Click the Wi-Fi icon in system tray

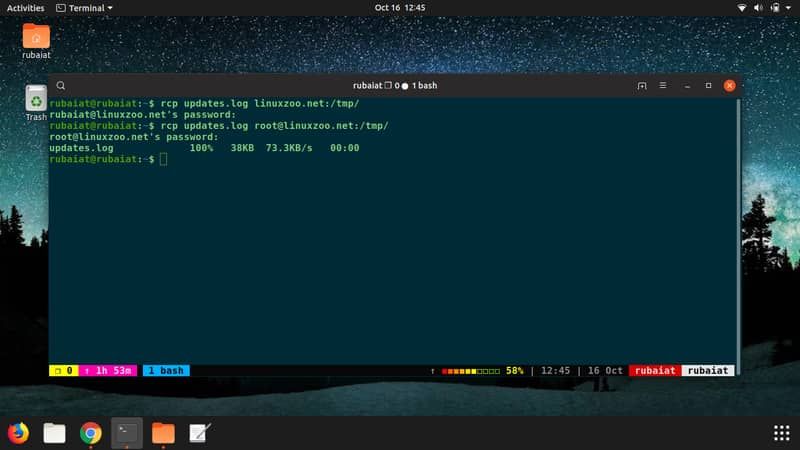point(743,7)
